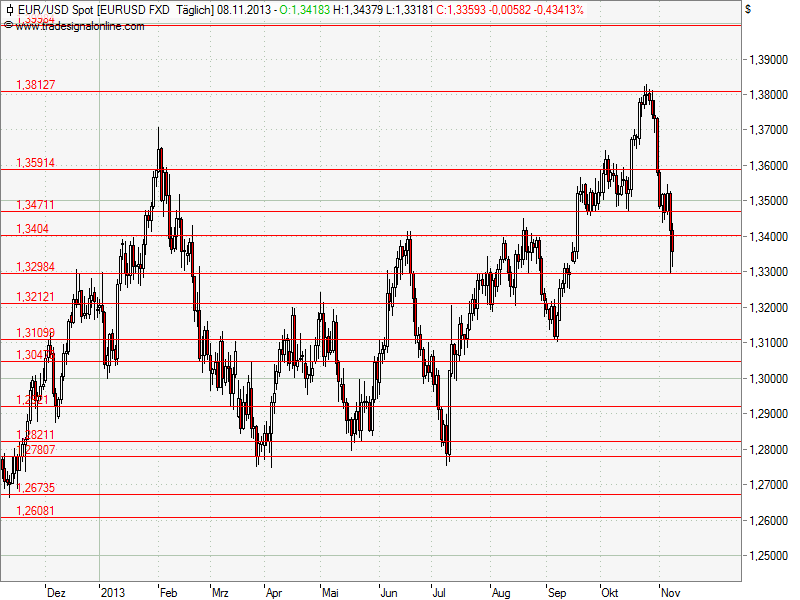Image resolution: width=800 pixels, height=600 pixels.
Task: Select the EUR/USD Spot chart title
Action: click(55, 9)
